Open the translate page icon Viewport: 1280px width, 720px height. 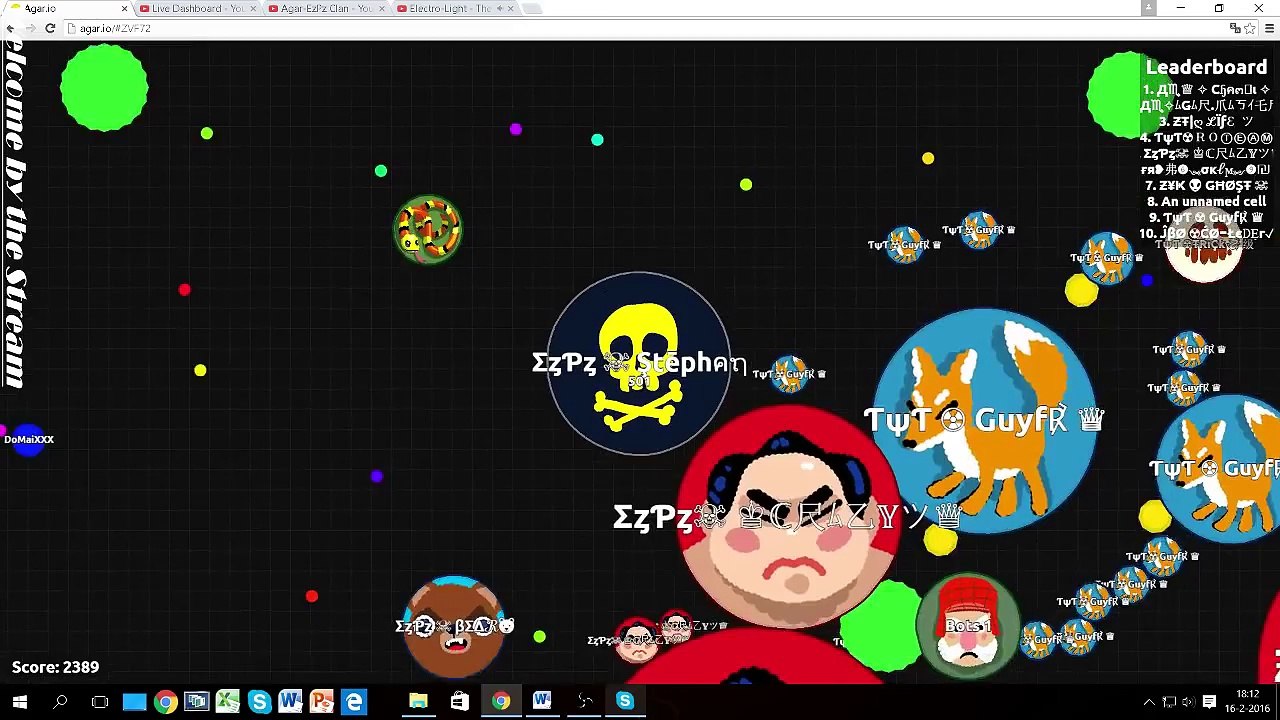tap(1235, 28)
